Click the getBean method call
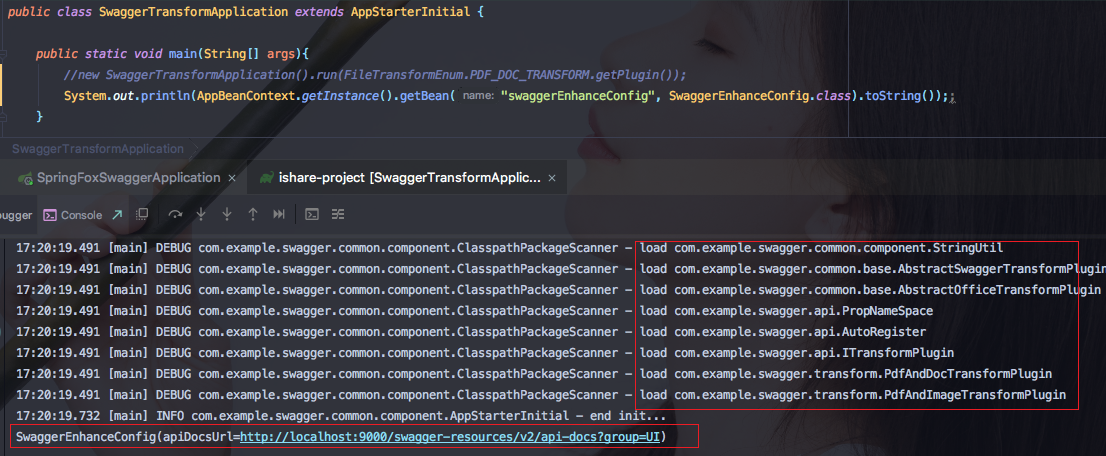Image resolution: width=1106 pixels, height=456 pixels. pyautogui.click(x=424, y=96)
